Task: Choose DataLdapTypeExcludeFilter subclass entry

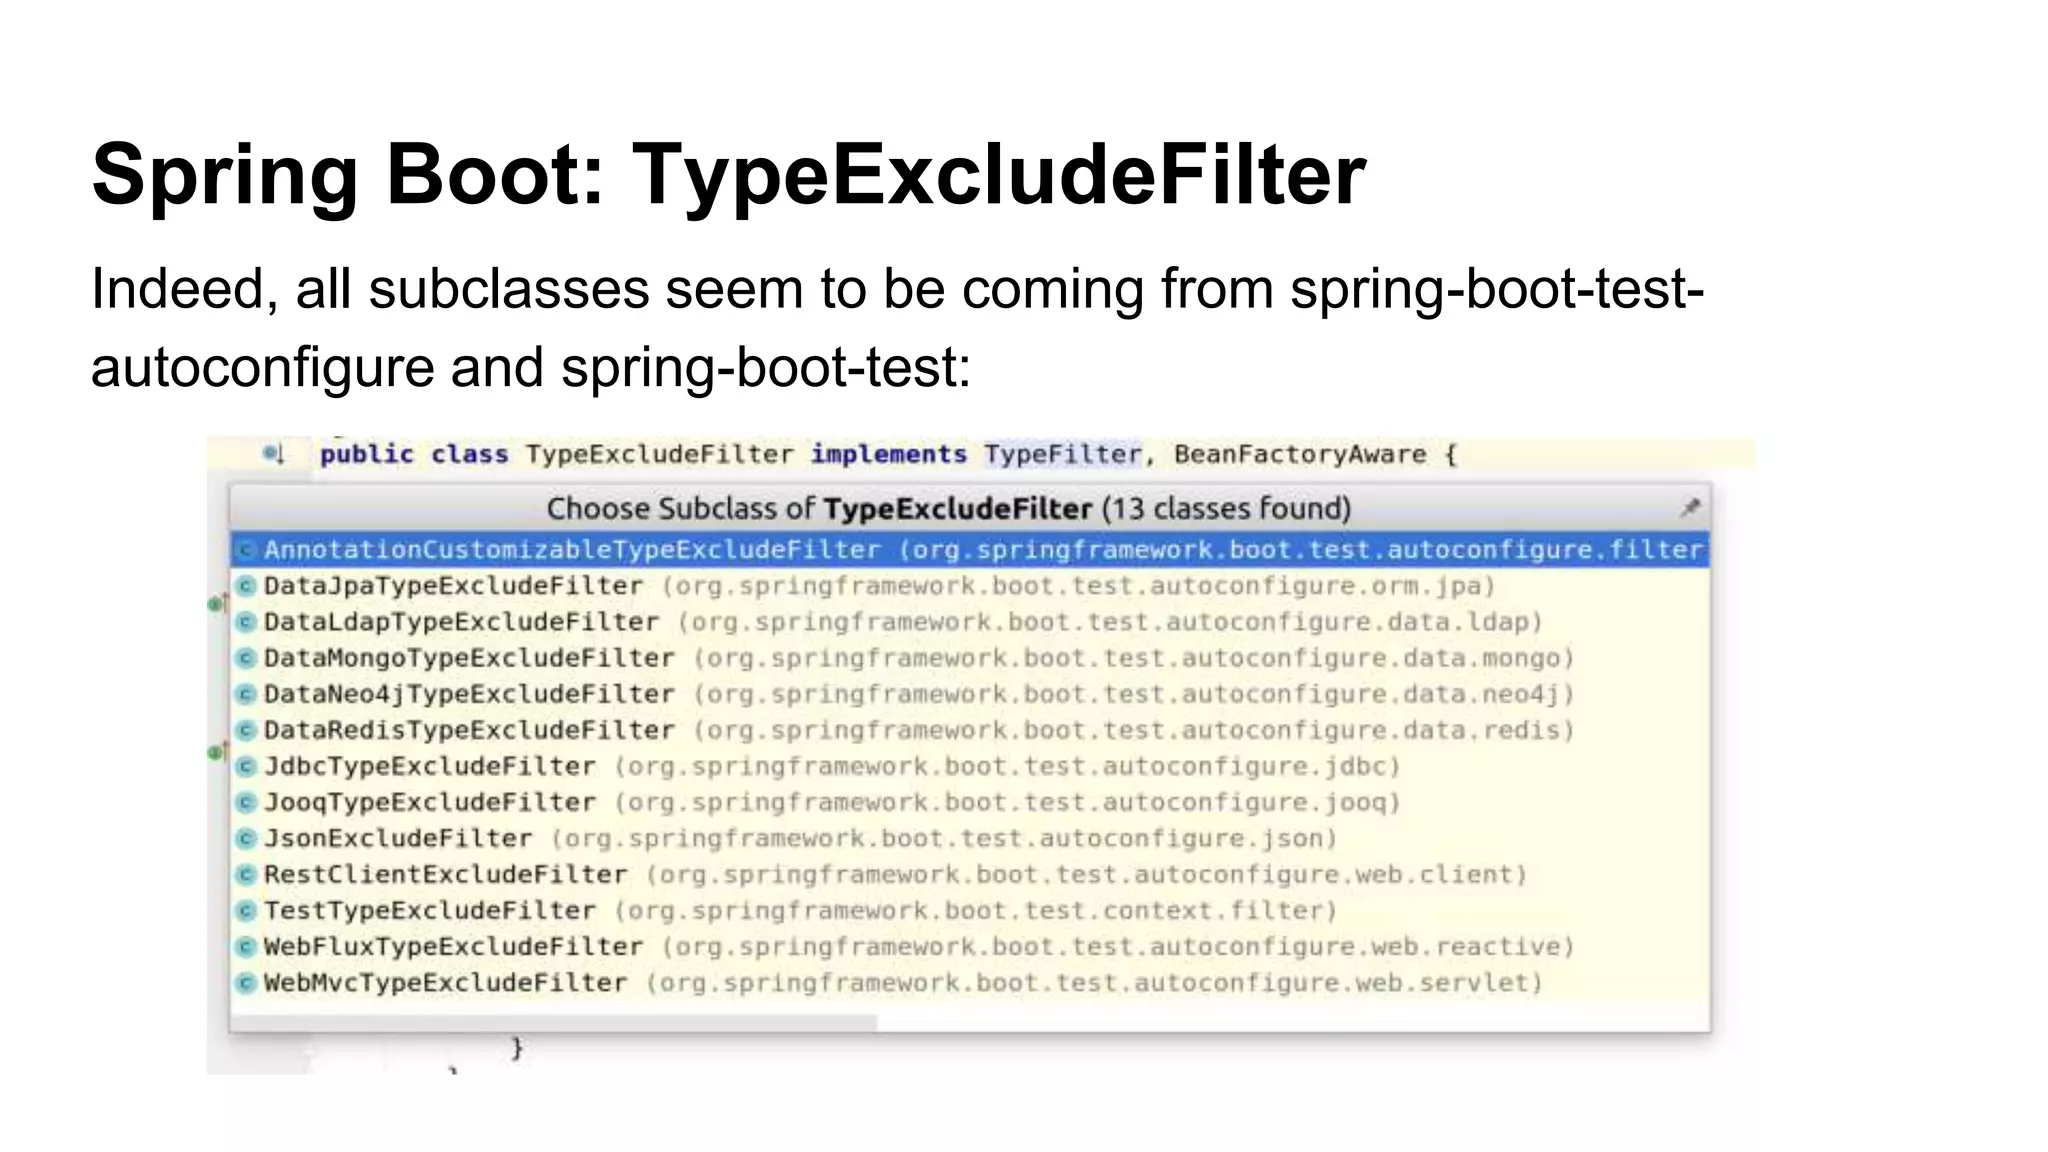Action: [x=461, y=622]
